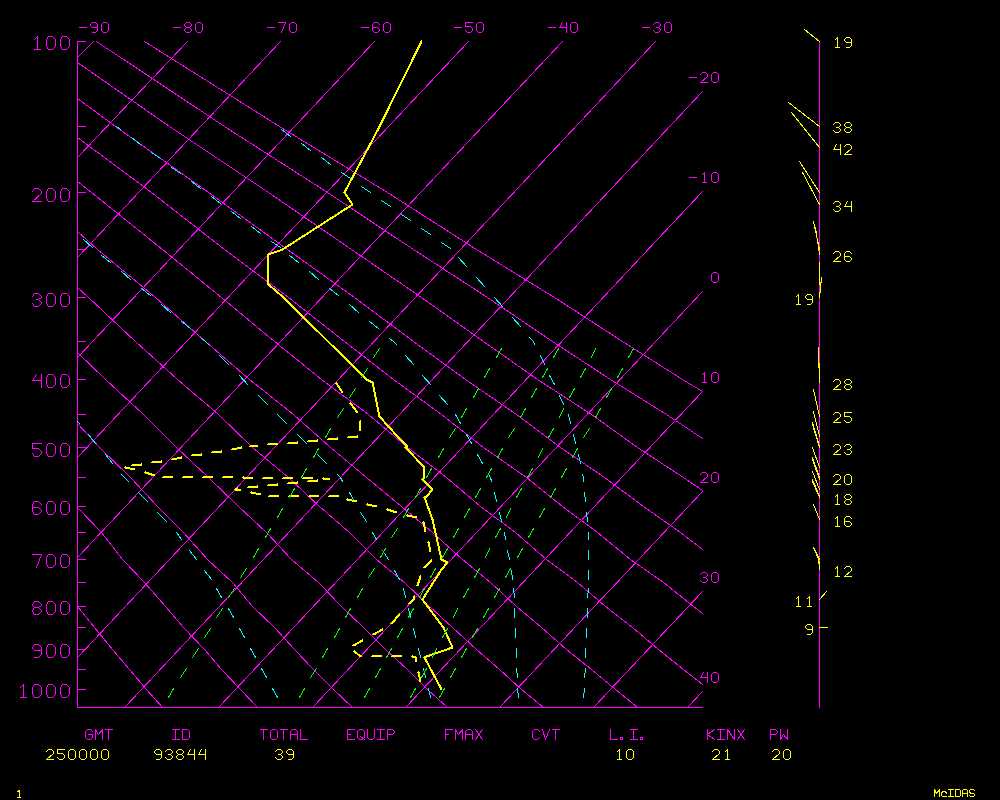Click the station ID value 93844
Image resolution: width=1000 pixels, height=800 pixels.
(x=181, y=755)
